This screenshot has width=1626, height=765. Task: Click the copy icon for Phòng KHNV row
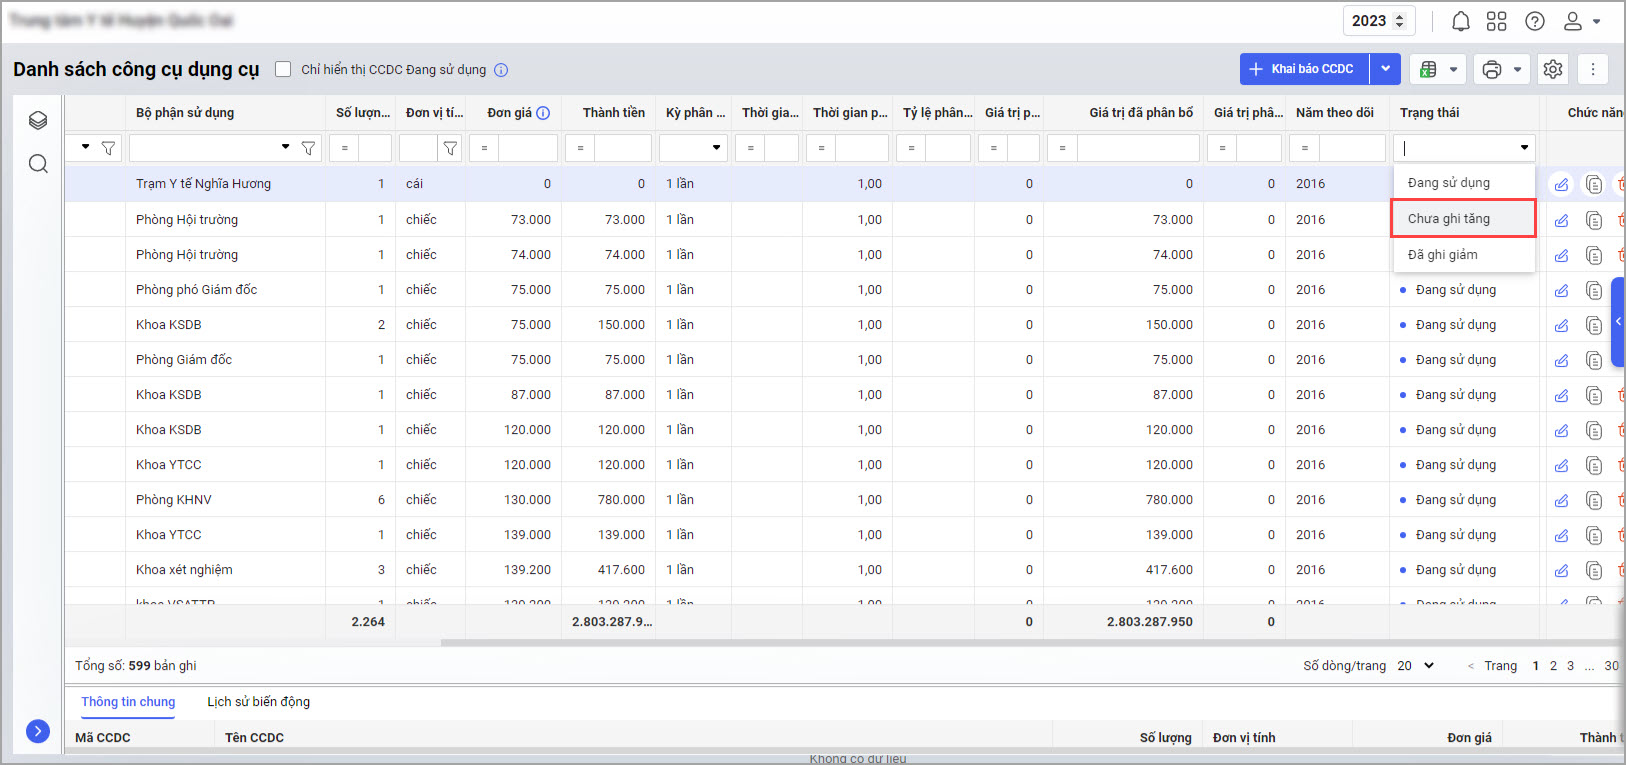1594,500
